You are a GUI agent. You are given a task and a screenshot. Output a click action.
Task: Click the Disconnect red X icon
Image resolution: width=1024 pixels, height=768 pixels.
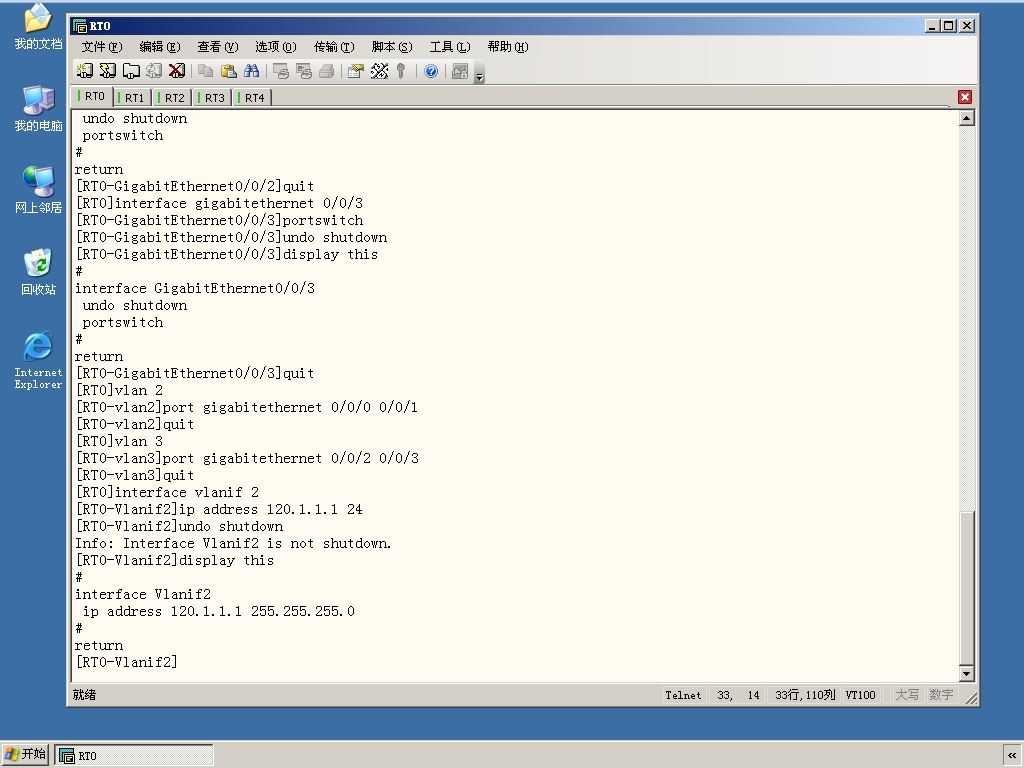(x=177, y=71)
